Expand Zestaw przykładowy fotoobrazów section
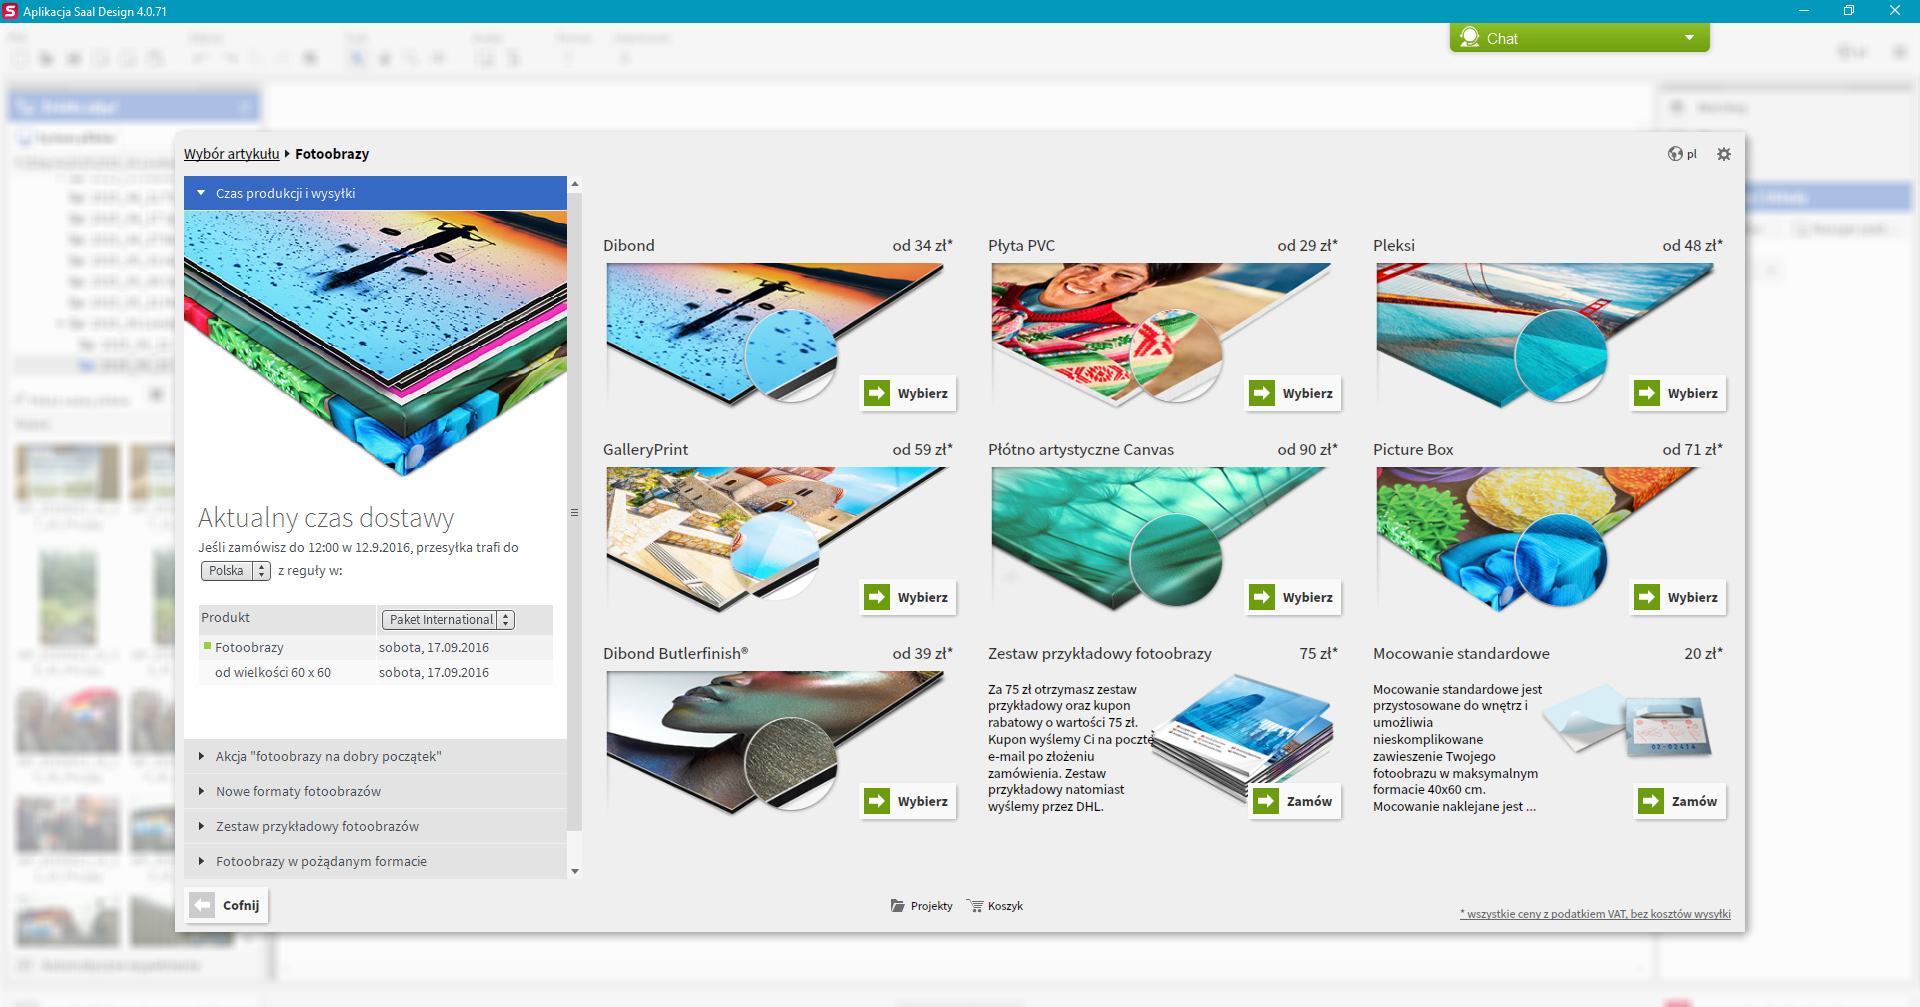This screenshot has height=1007, width=1920. tap(375, 826)
